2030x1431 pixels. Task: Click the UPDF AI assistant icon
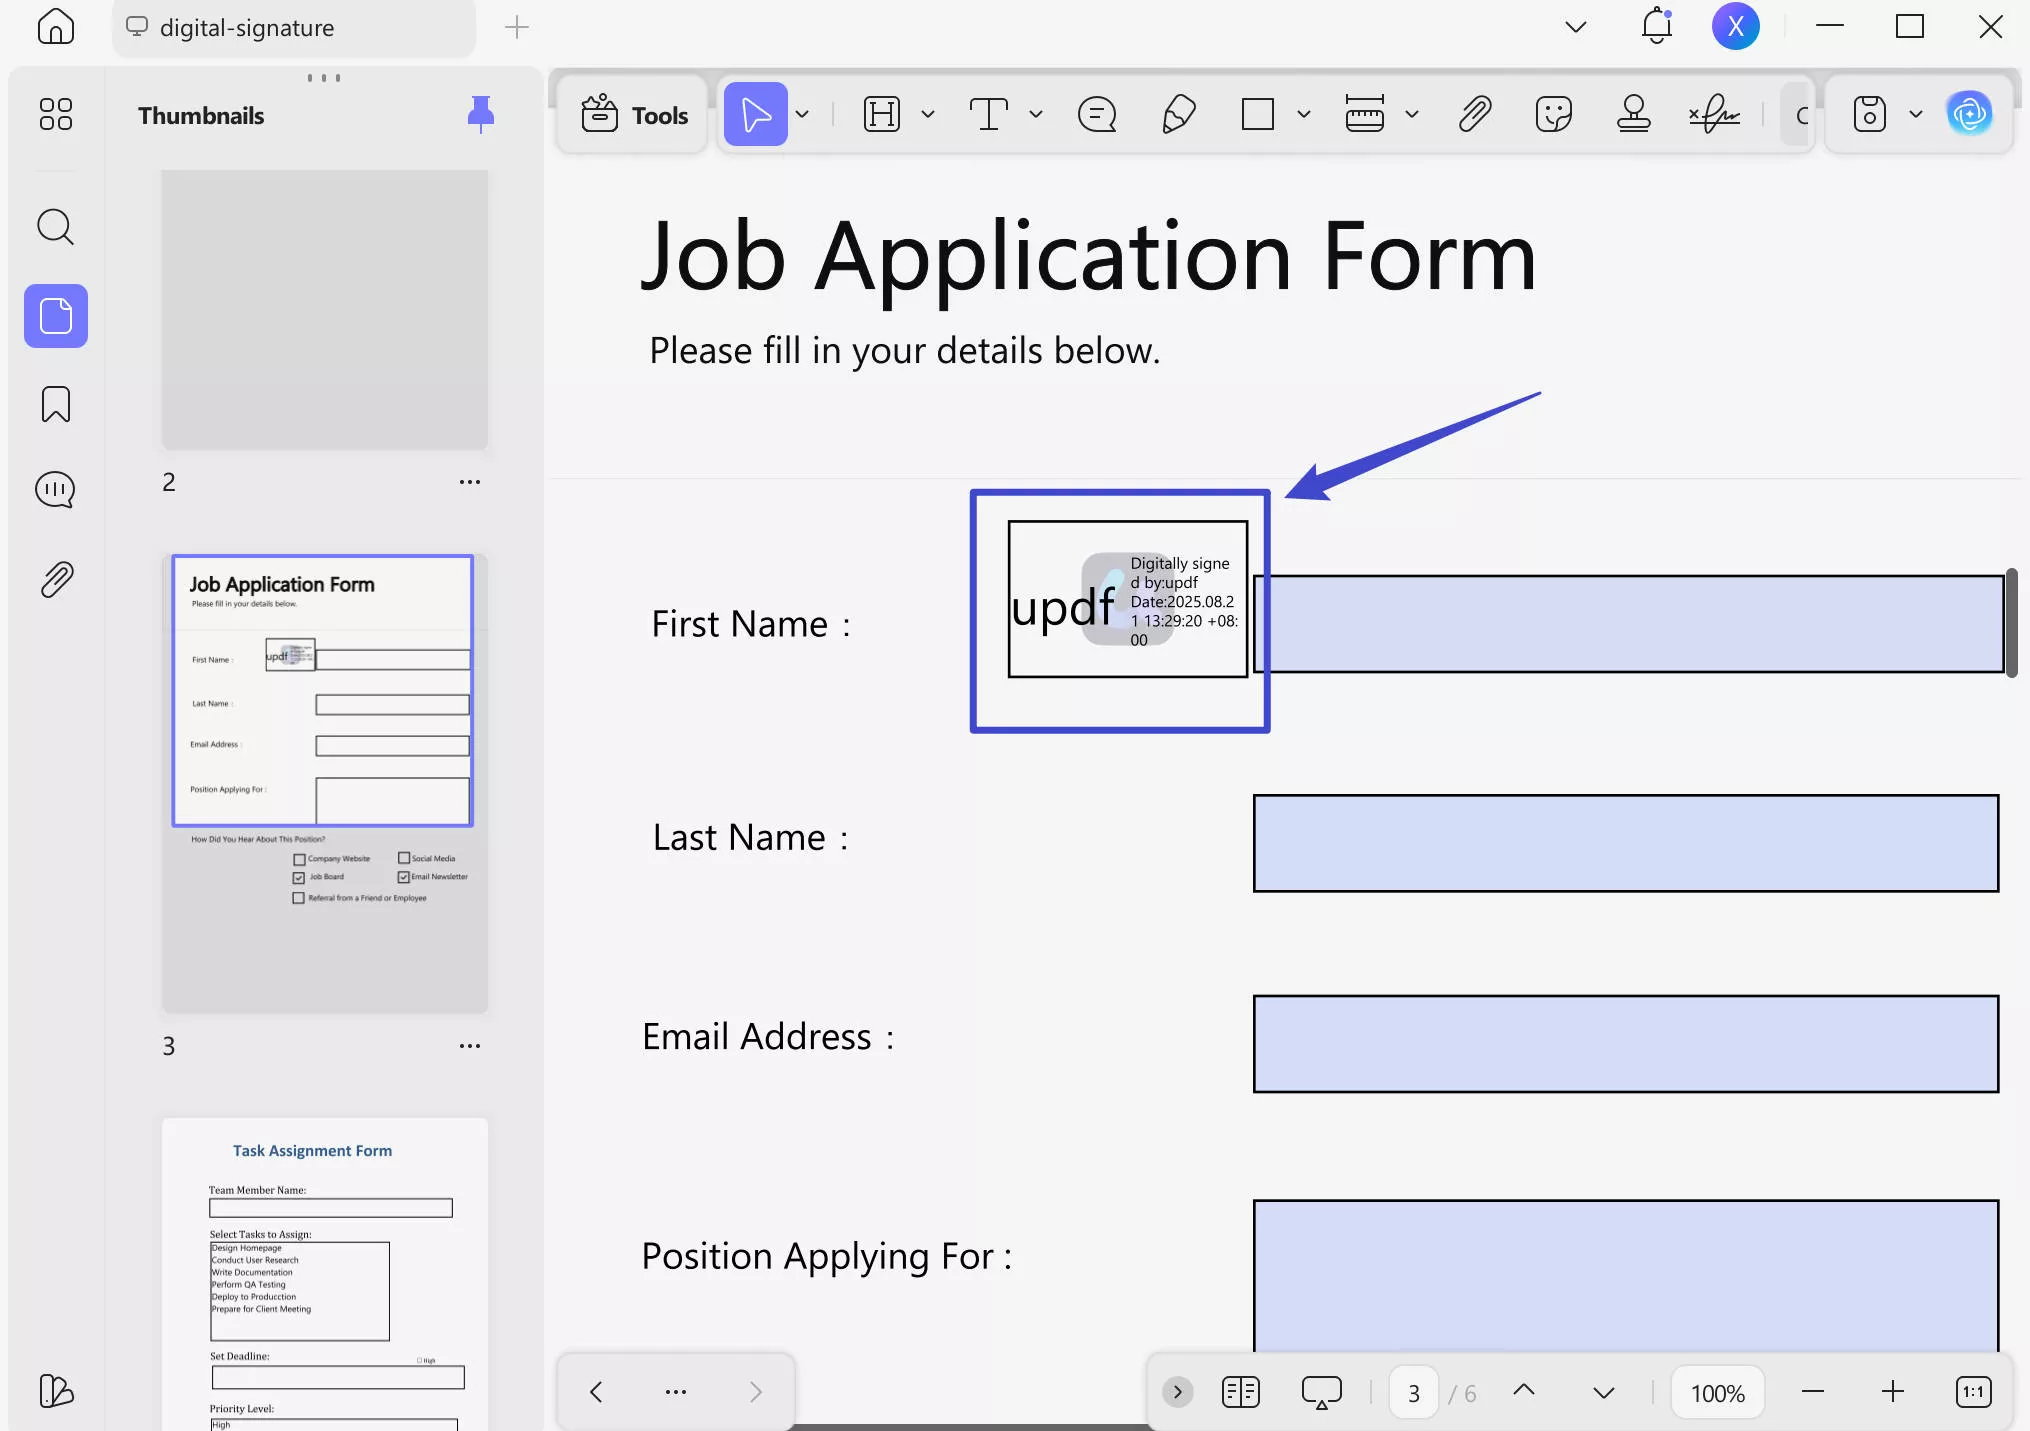click(1969, 114)
